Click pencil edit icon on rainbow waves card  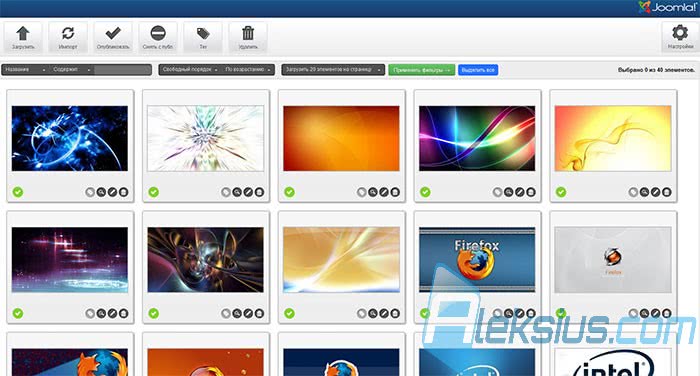[x=520, y=192]
